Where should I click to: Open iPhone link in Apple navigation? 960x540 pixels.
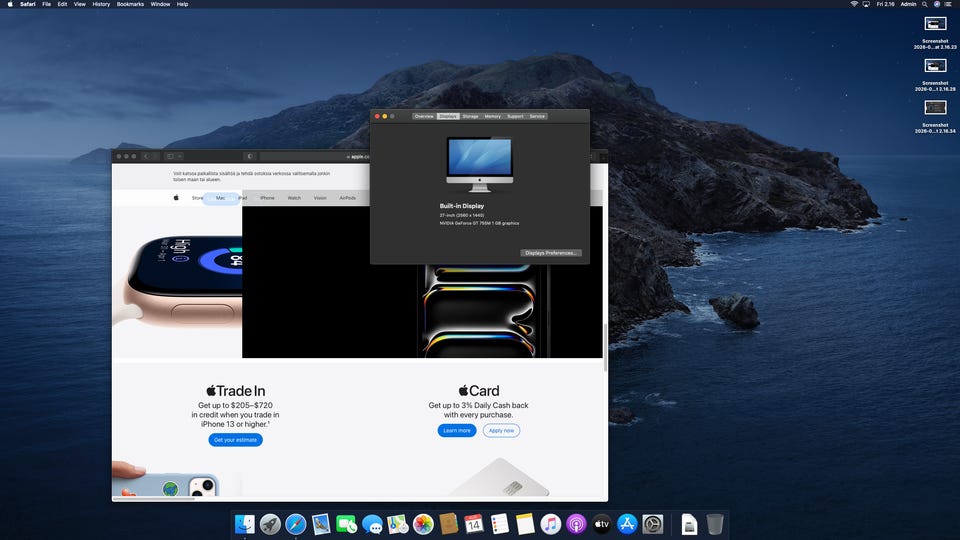coord(268,198)
